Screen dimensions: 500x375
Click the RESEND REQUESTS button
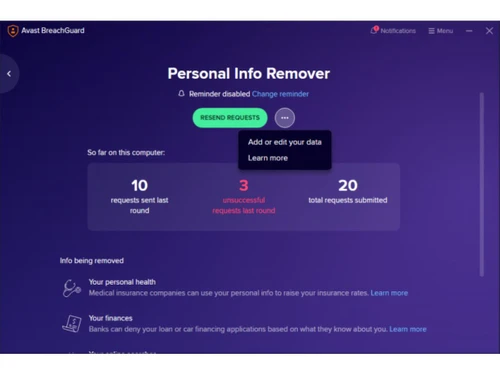coord(230,118)
